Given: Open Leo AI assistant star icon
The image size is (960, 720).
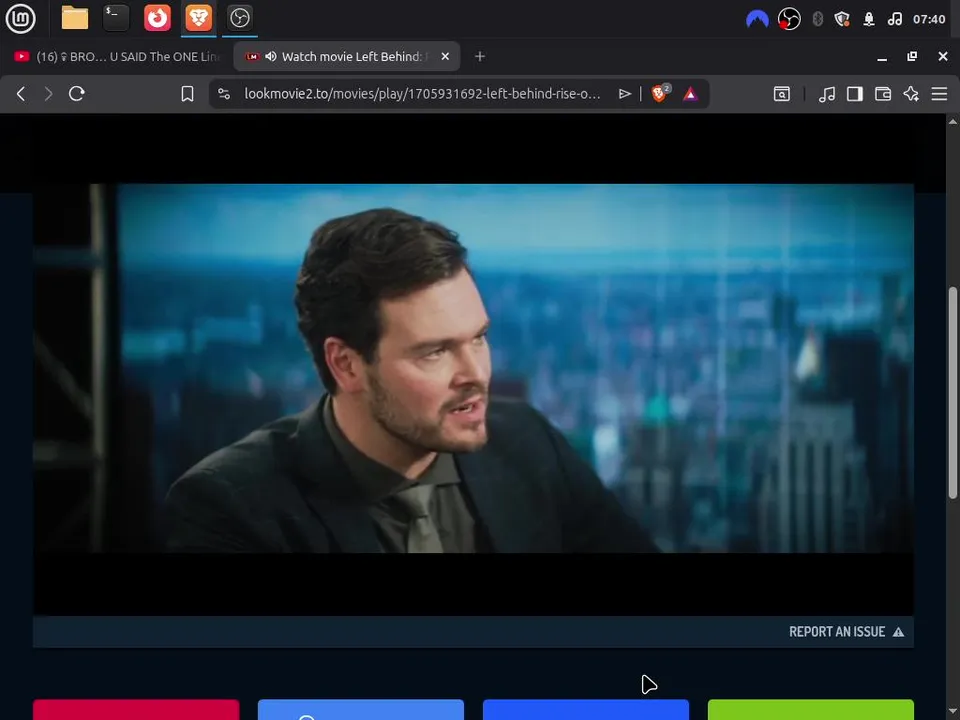Looking at the screenshot, I should click(x=911, y=94).
